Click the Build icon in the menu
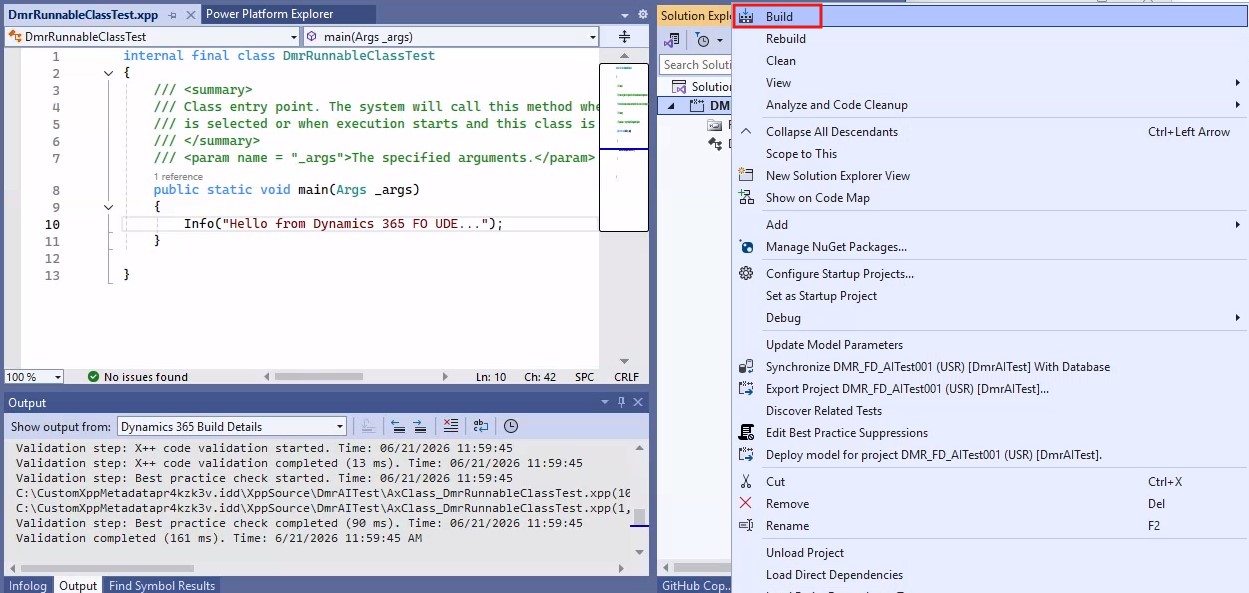1249x593 pixels. [x=746, y=16]
